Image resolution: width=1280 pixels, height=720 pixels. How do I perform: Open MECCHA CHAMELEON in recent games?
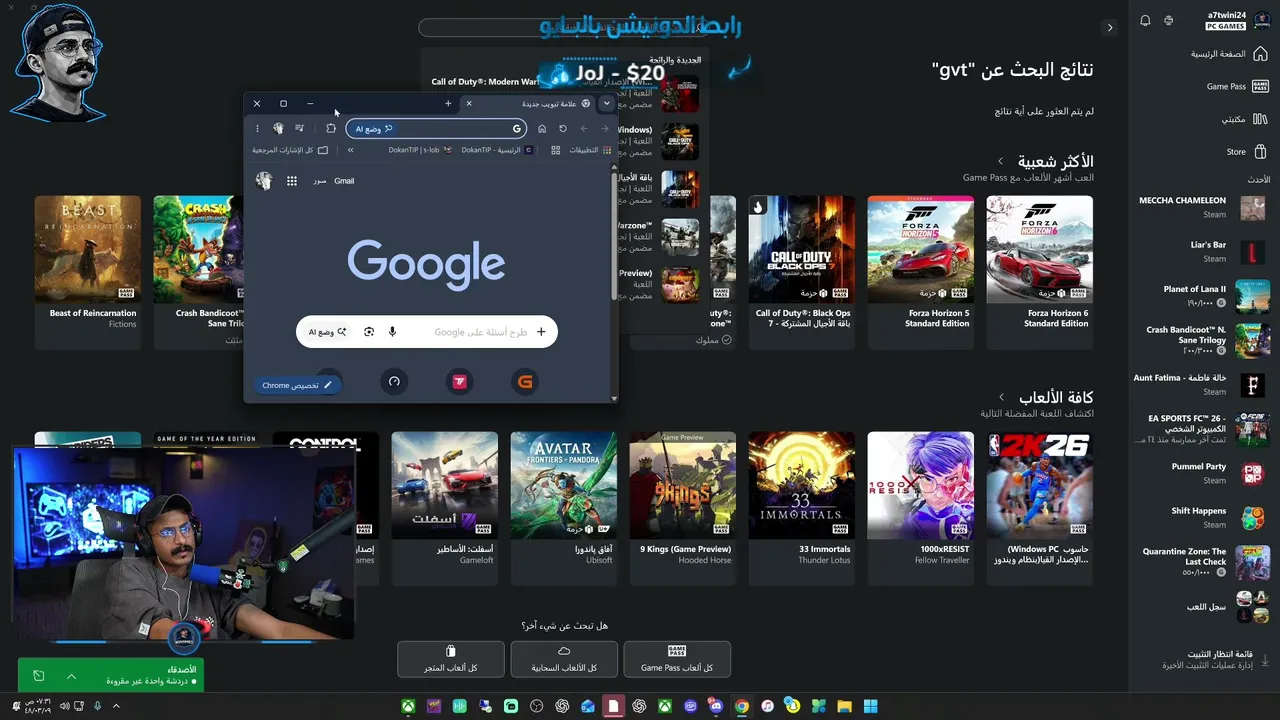click(1201, 207)
